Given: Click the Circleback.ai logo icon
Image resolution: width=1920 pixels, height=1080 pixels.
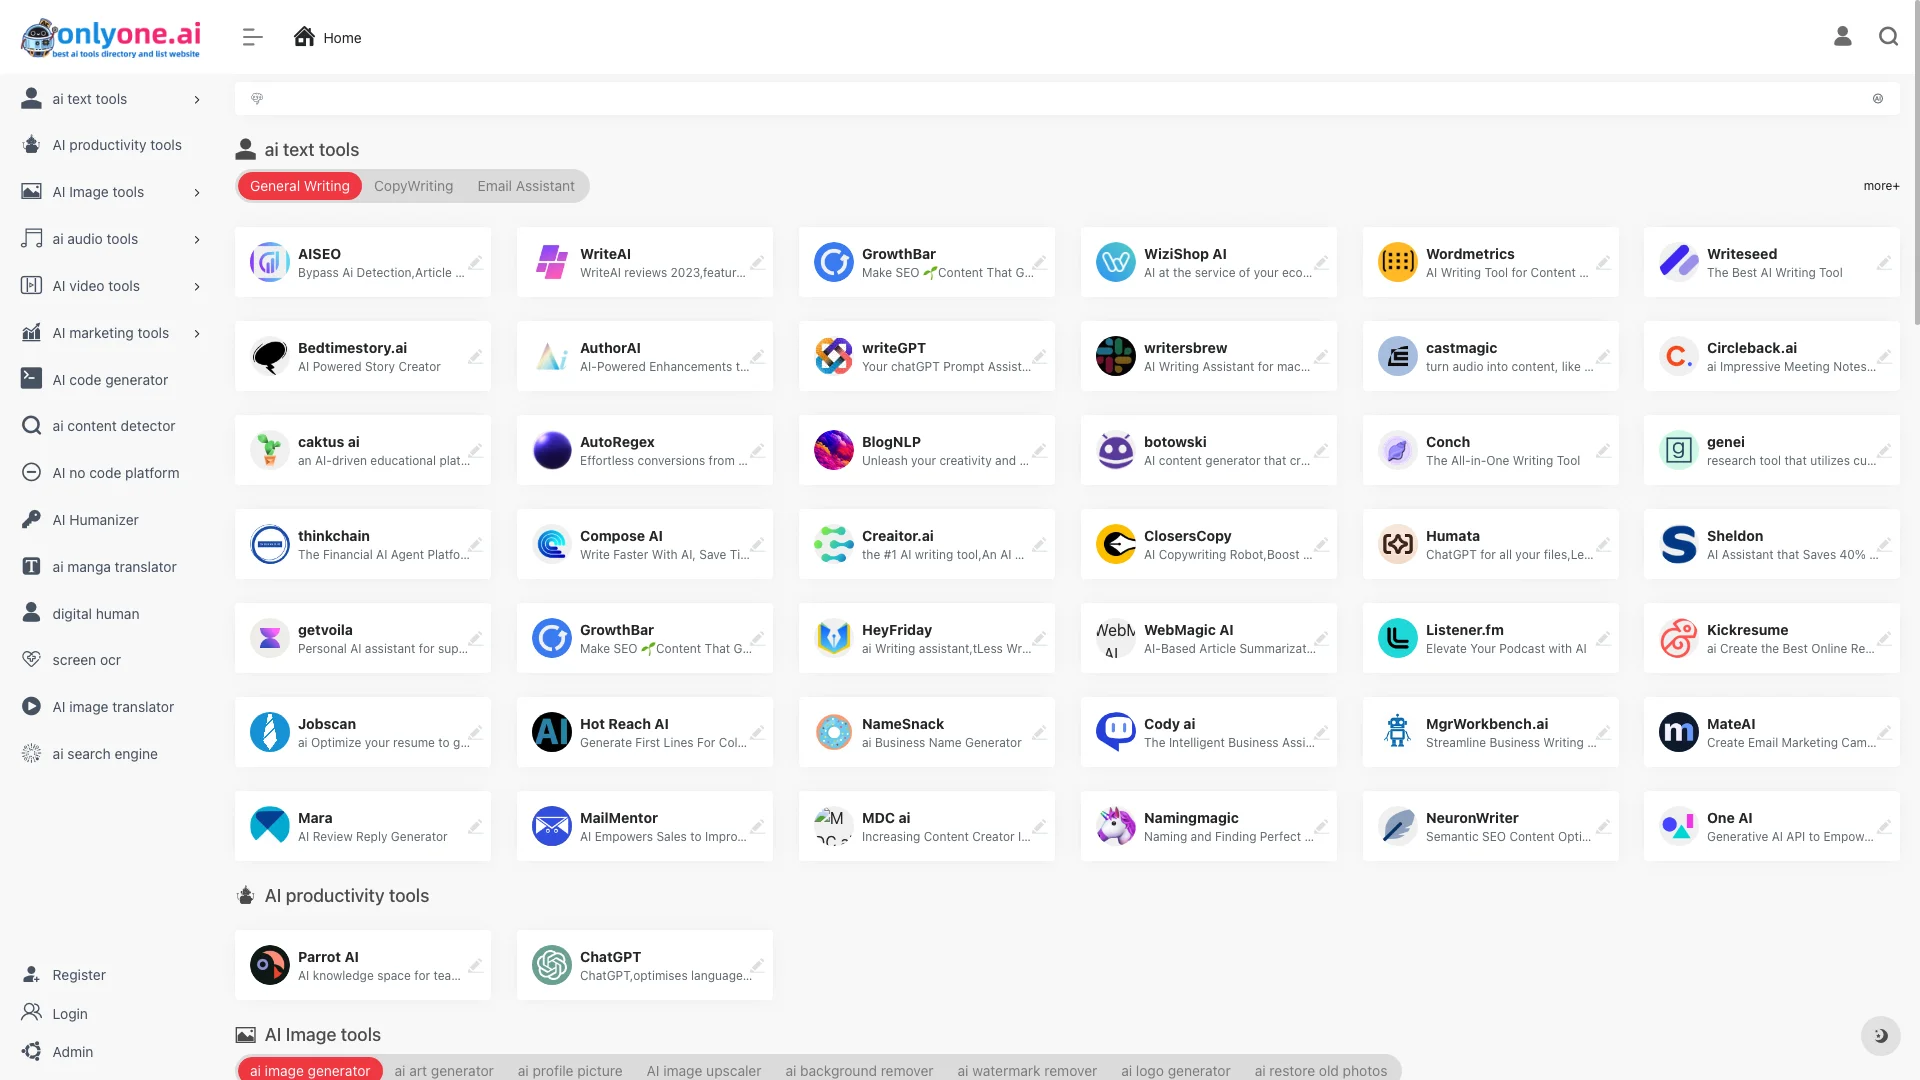Looking at the screenshot, I should (x=1679, y=356).
